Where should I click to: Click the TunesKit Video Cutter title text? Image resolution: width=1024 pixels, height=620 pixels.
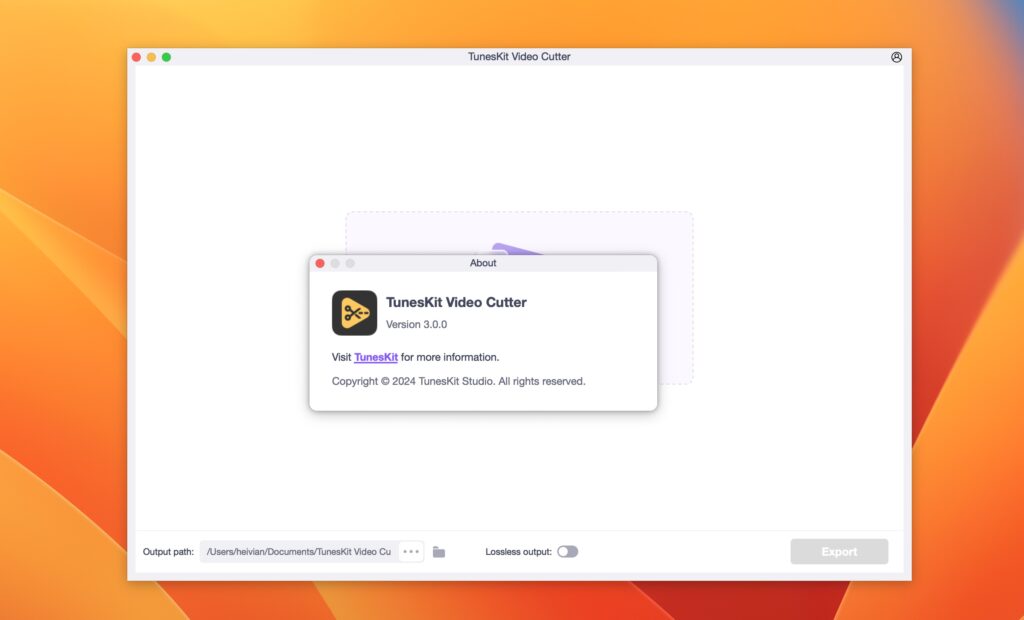click(x=459, y=302)
